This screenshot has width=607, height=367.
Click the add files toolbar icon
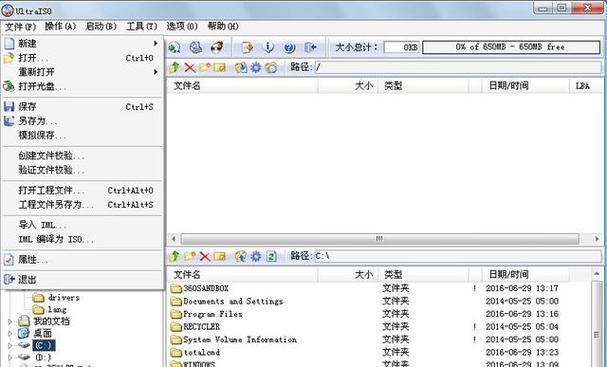(247, 47)
